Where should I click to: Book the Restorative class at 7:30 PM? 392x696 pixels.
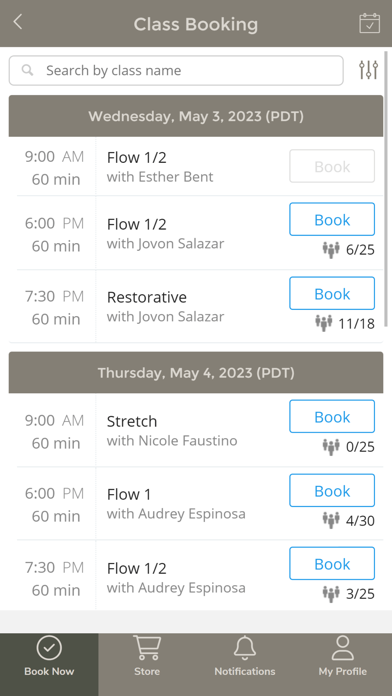(x=332, y=293)
